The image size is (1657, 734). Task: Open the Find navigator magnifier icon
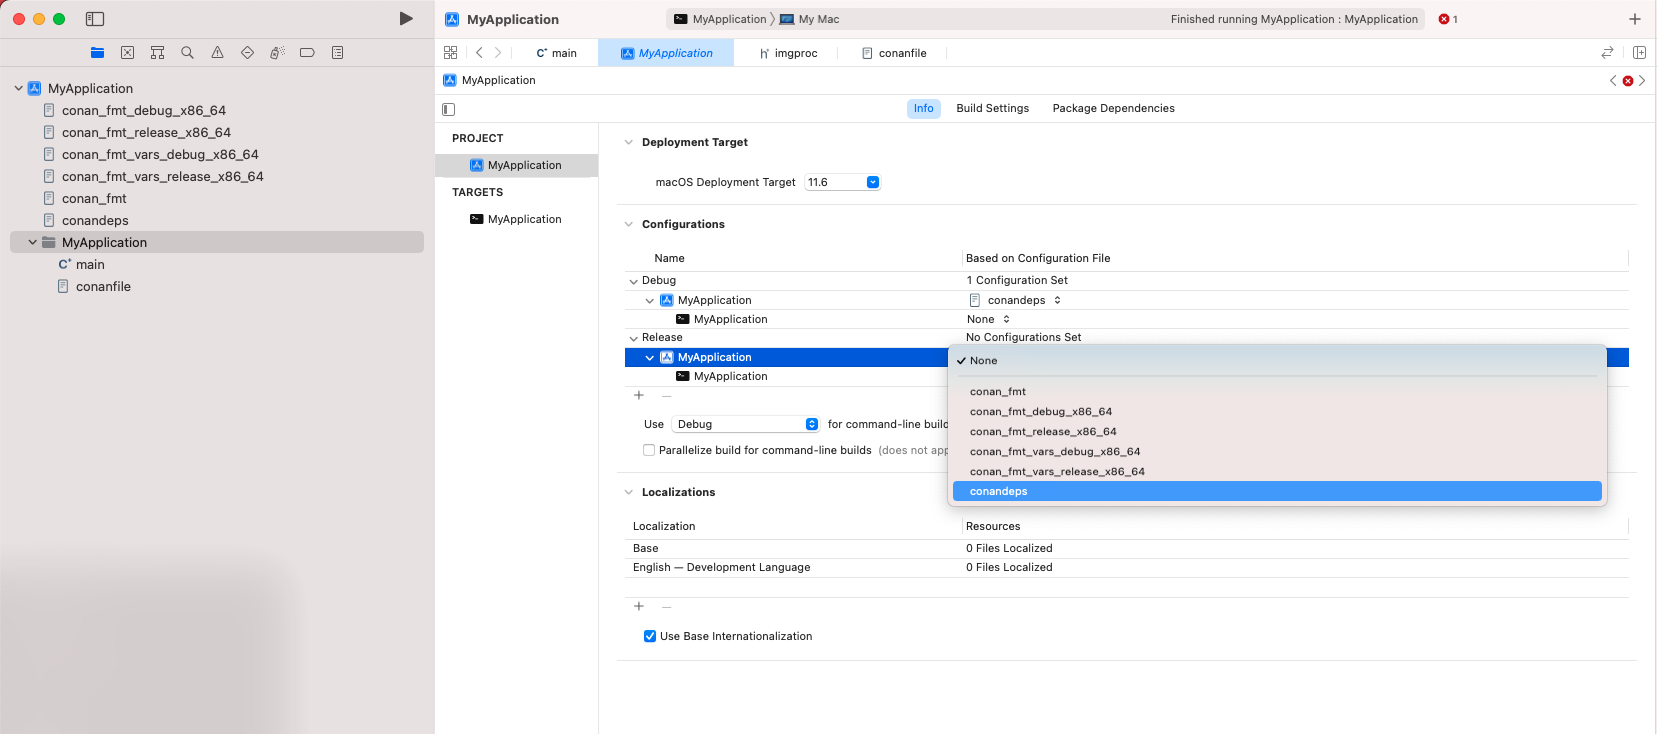coord(187,53)
